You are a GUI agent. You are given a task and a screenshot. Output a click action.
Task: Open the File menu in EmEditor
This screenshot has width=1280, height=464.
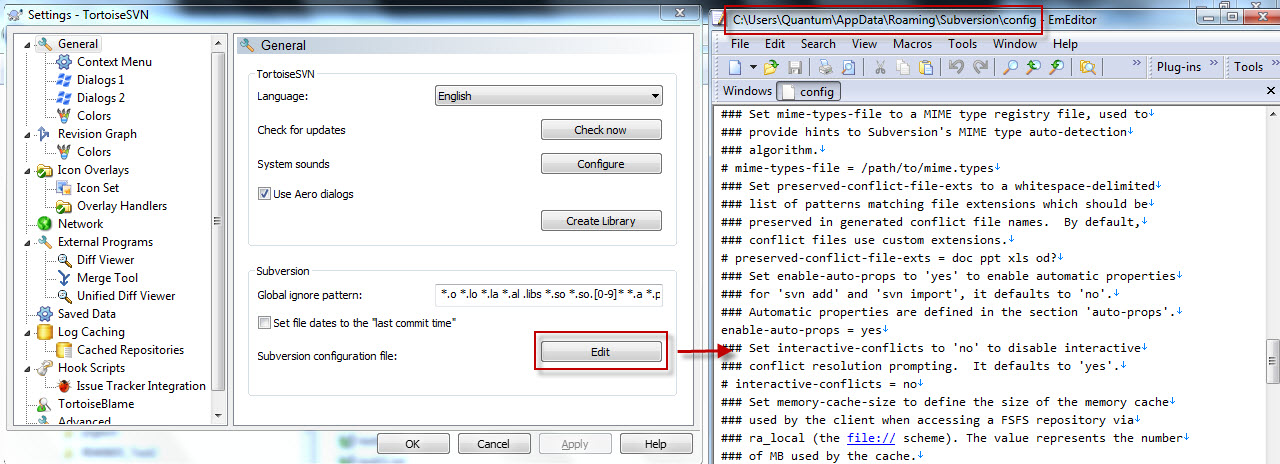[740, 44]
